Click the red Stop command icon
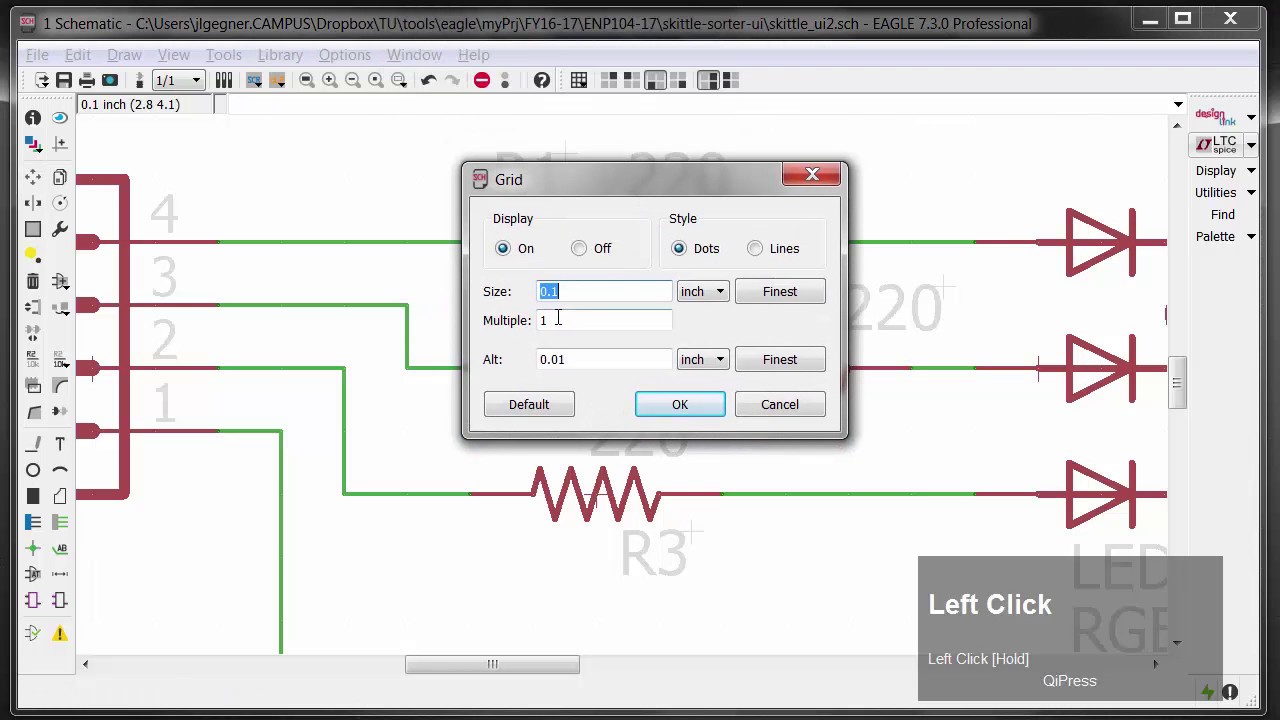This screenshot has height=720, width=1280. pos(482,80)
